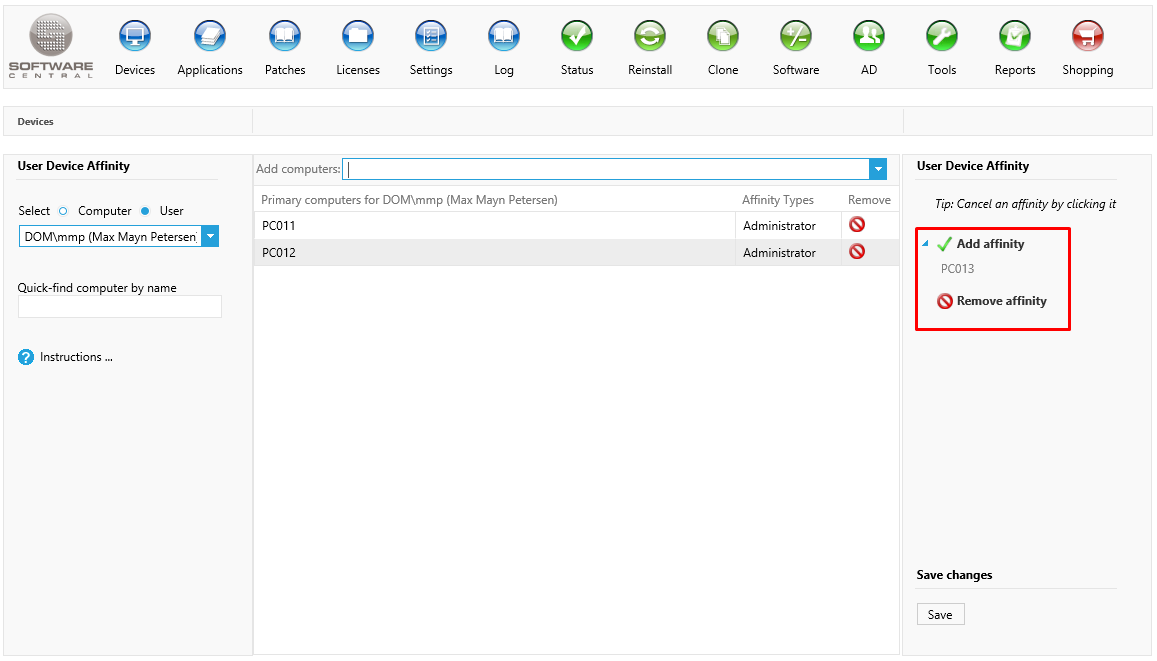
Task: Select the Computer radio button
Action: 63,211
